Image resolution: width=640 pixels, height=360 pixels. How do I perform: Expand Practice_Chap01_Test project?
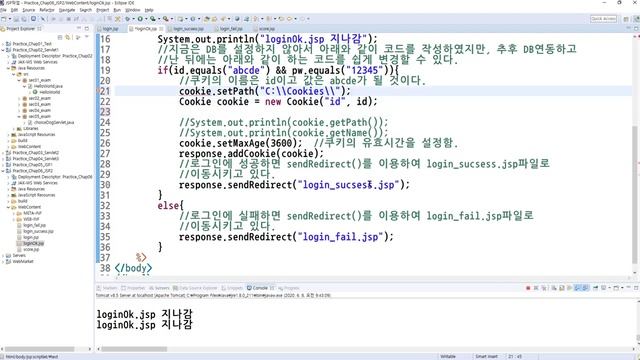[3, 44]
